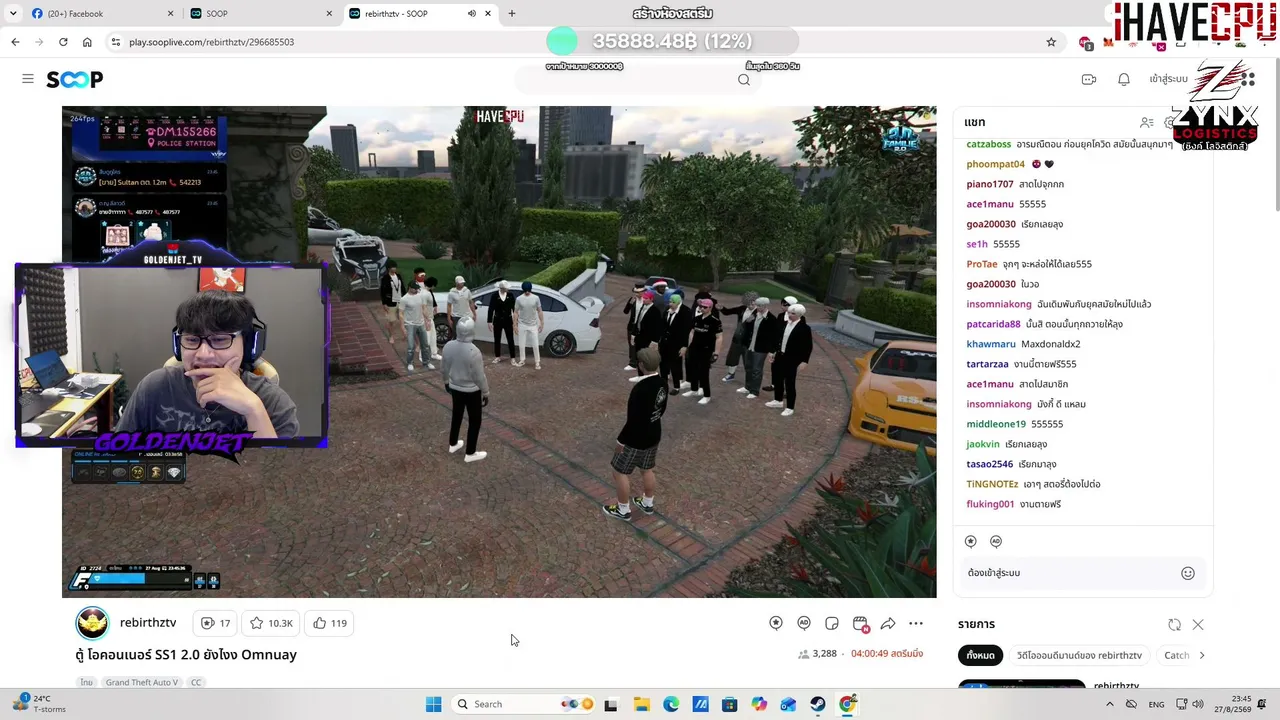The width and height of the screenshot is (1280, 720).
Task: Select the ทั้งหมด filter chip
Action: pyautogui.click(x=980, y=655)
